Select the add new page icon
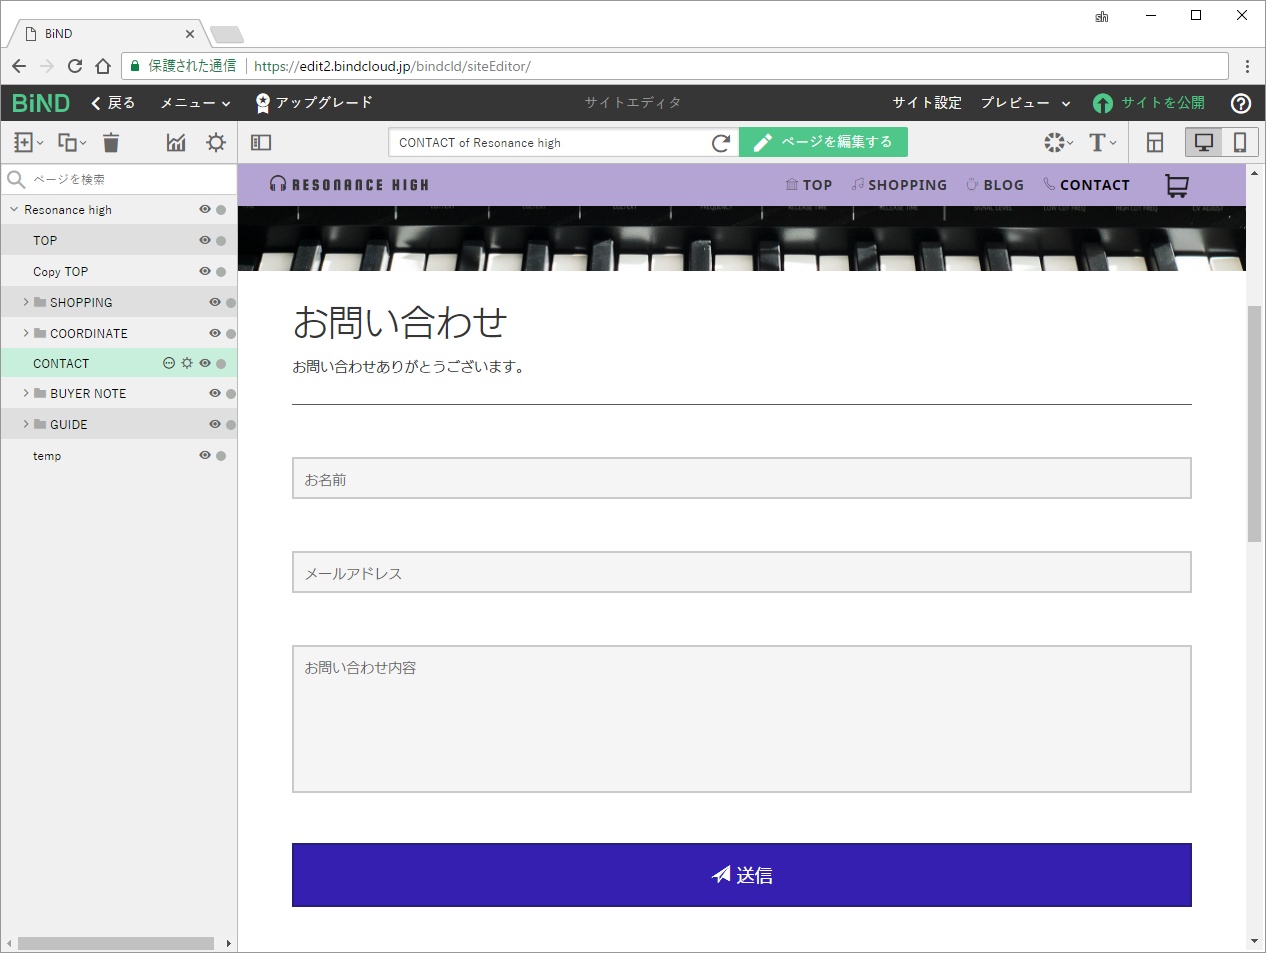The image size is (1266, 953). click(x=24, y=142)
